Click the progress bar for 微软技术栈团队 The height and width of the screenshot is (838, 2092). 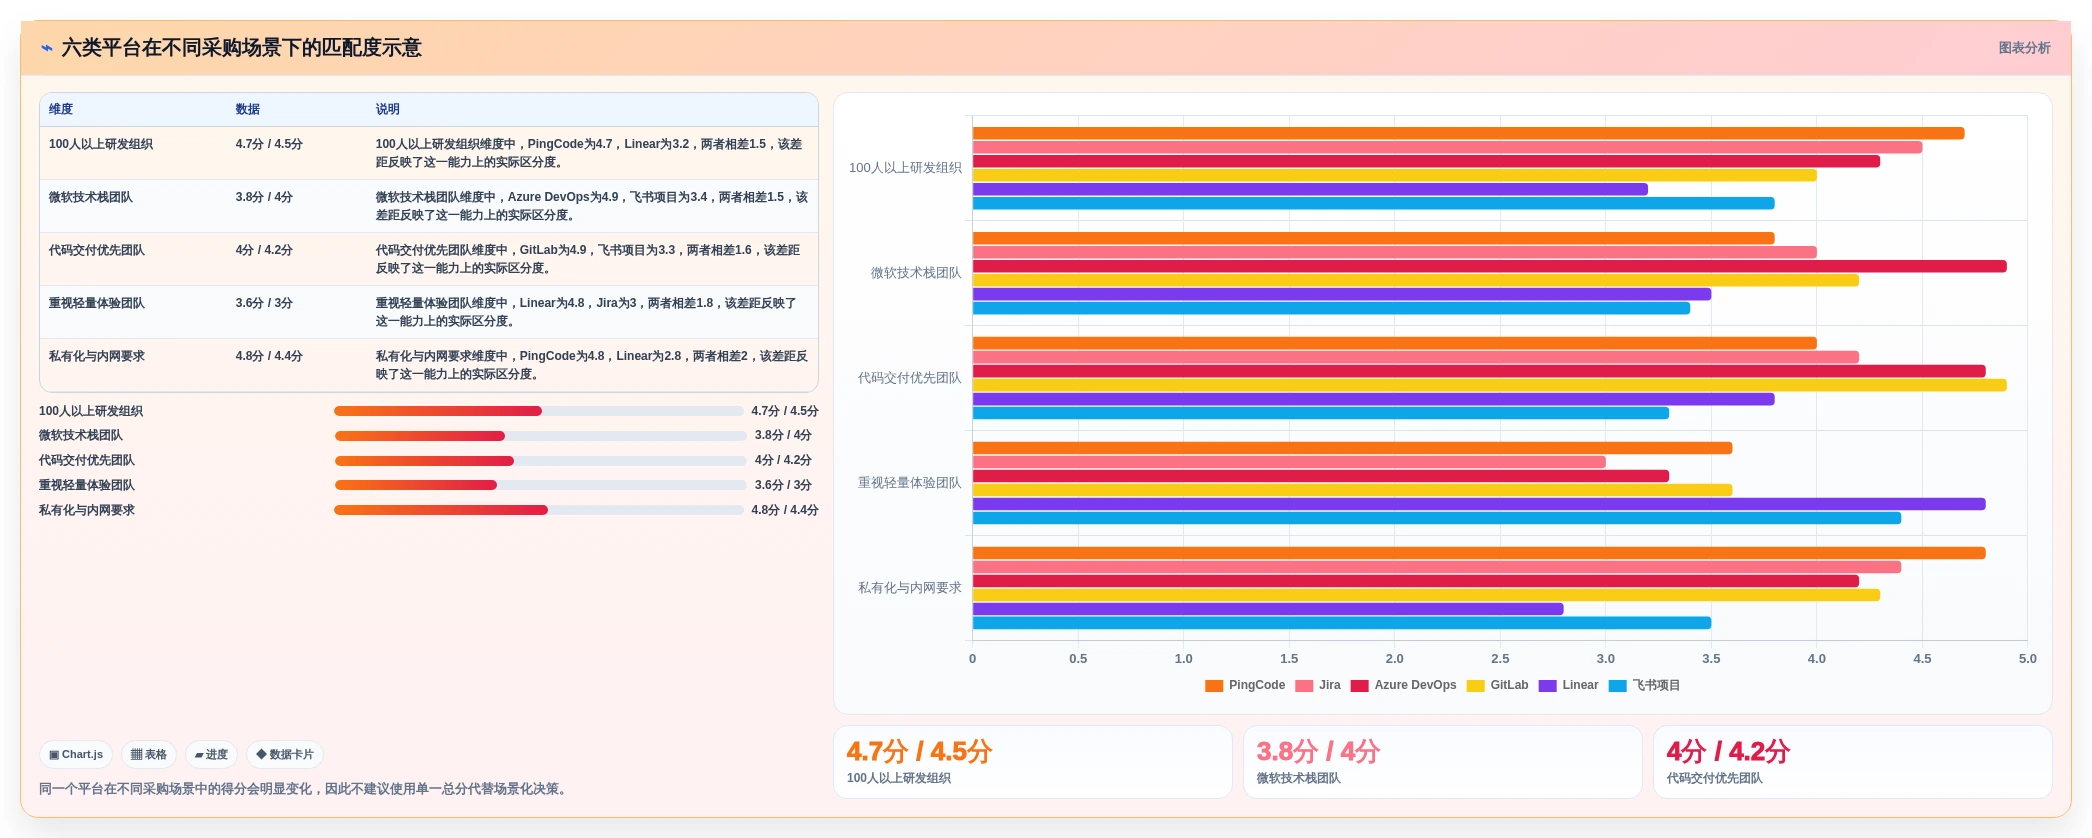(x=539, y=436)
